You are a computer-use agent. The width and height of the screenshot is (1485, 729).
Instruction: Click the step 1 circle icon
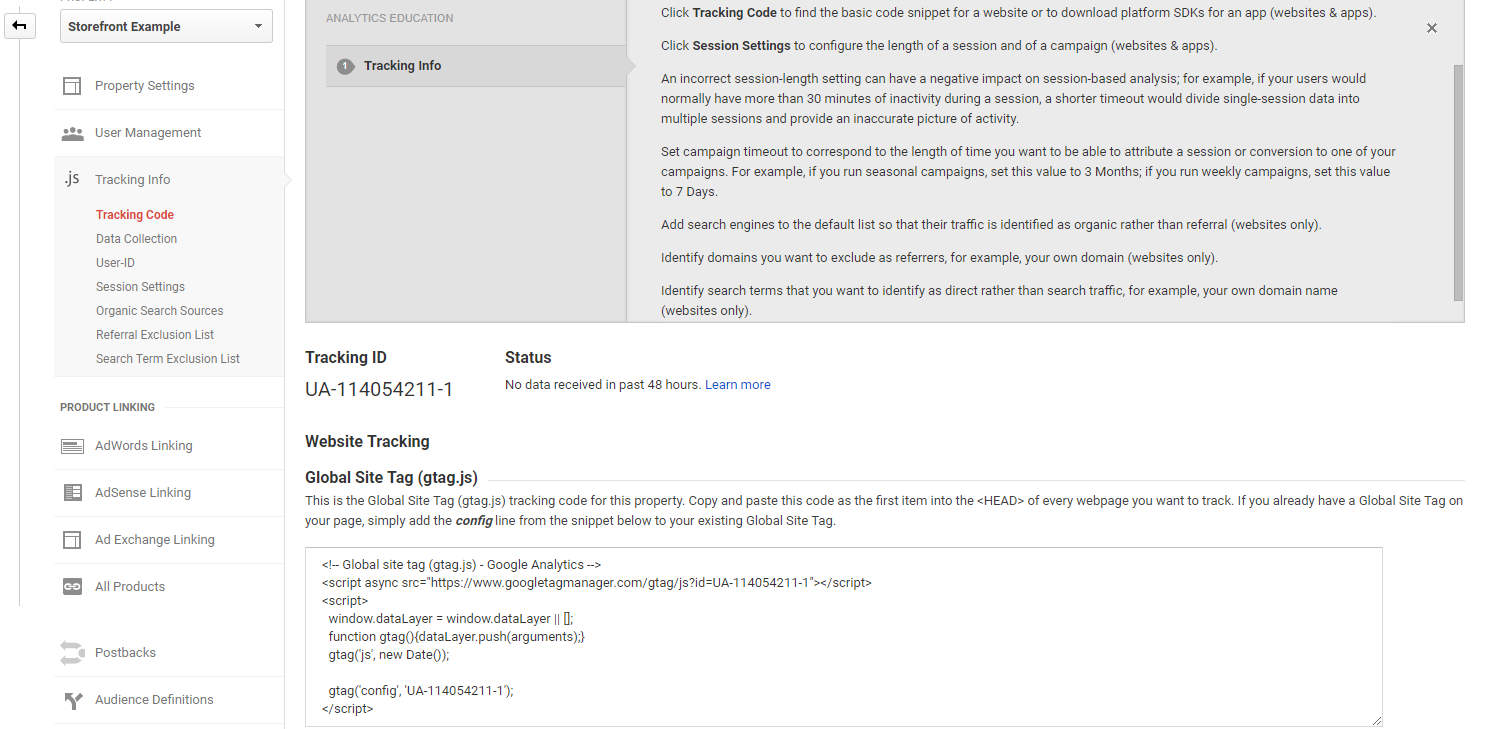pos(346,66)
